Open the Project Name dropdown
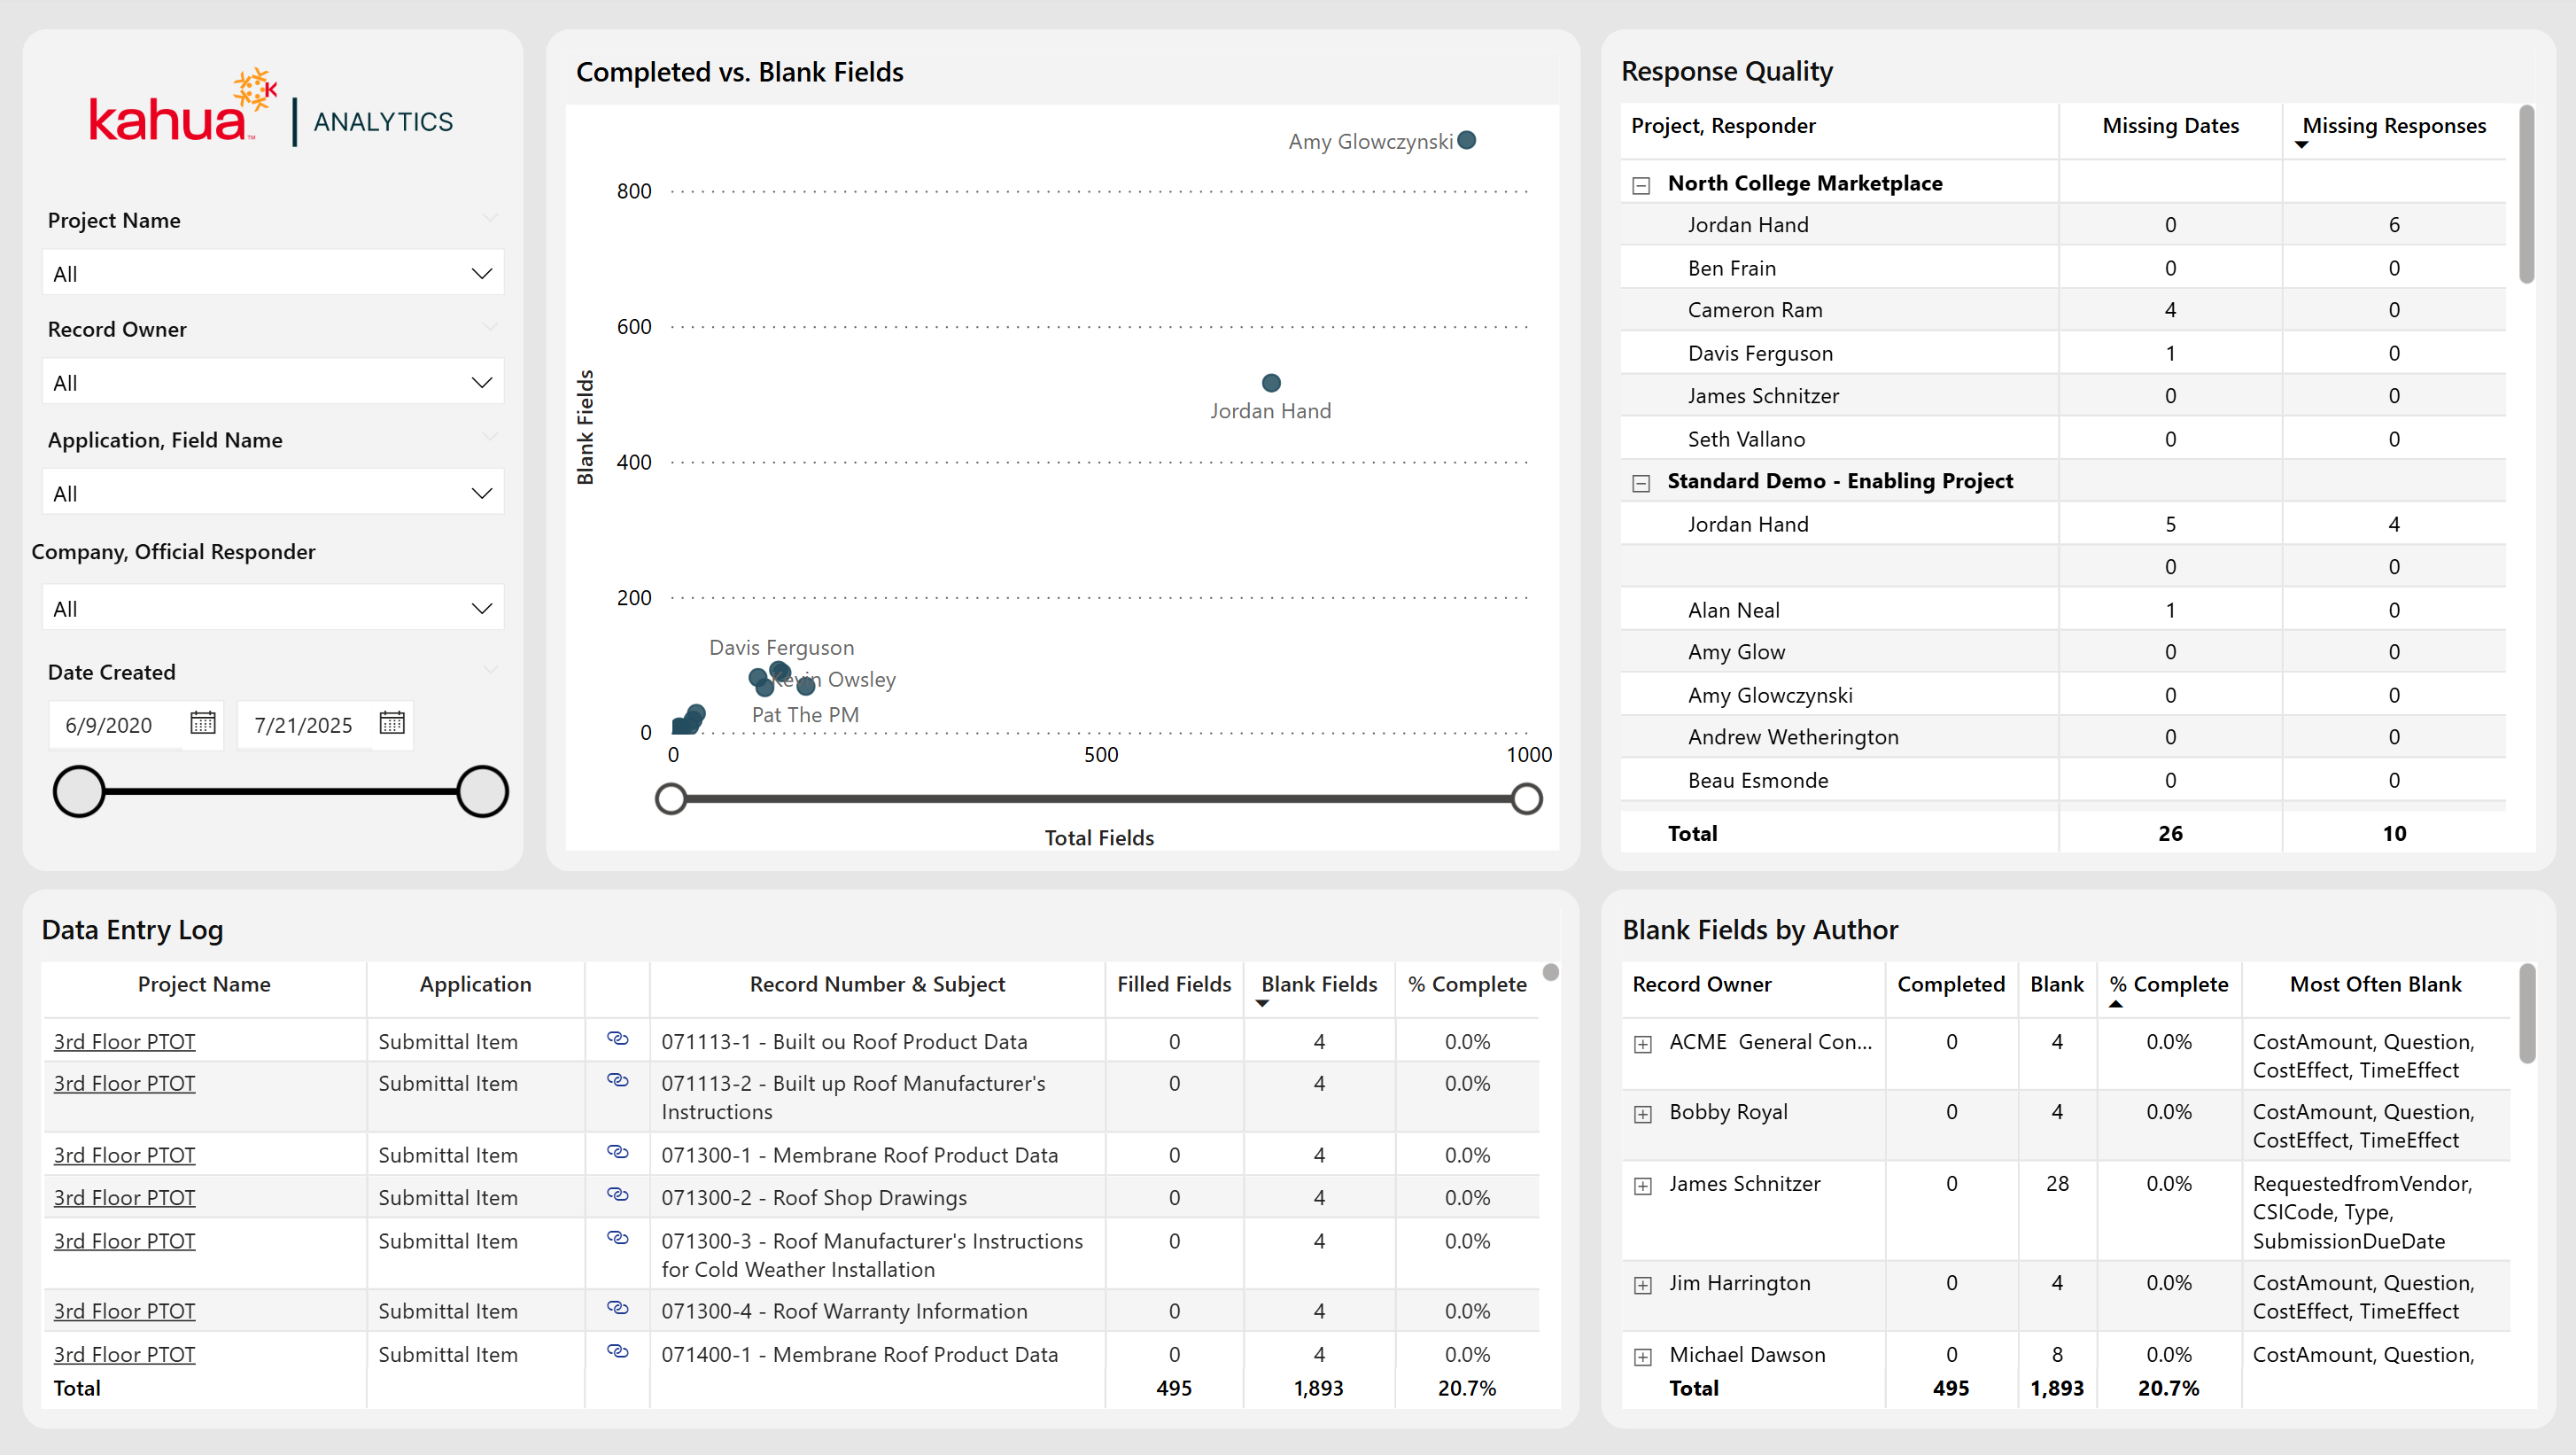 (272, 273)
